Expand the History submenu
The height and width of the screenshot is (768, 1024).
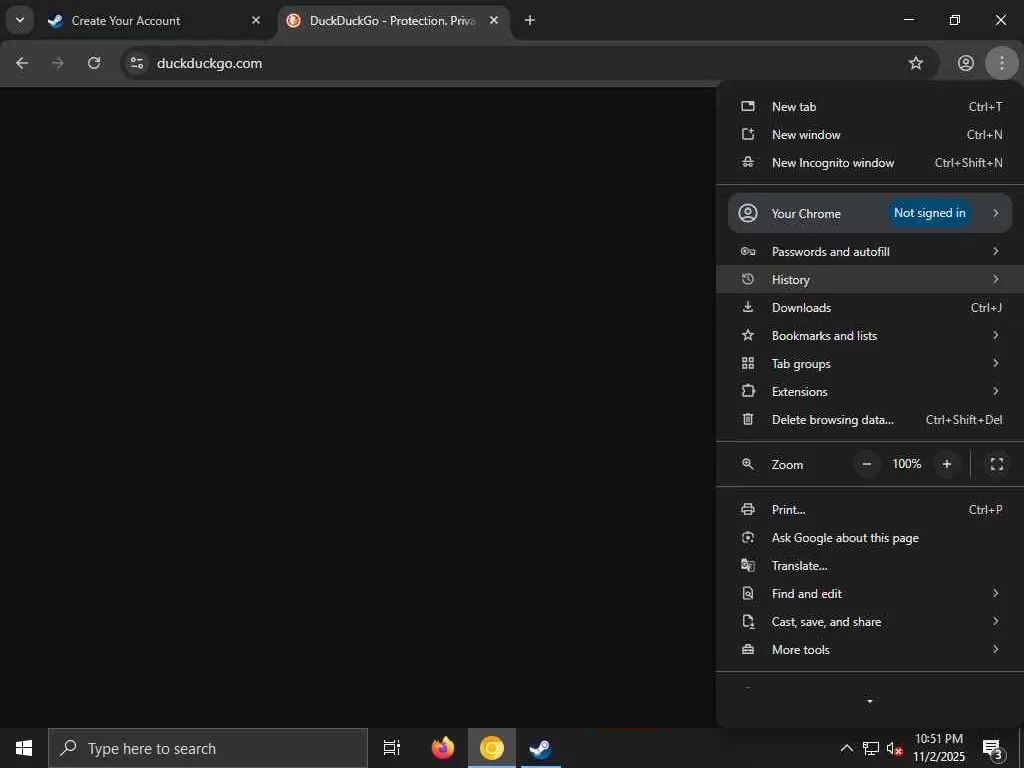(x=871, y=280)
